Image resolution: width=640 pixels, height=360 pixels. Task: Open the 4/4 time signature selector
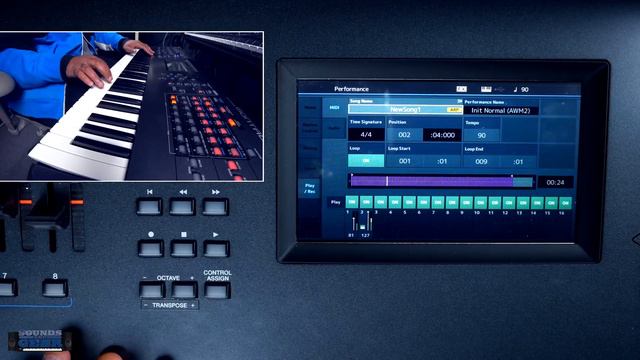tap(366, 134)
